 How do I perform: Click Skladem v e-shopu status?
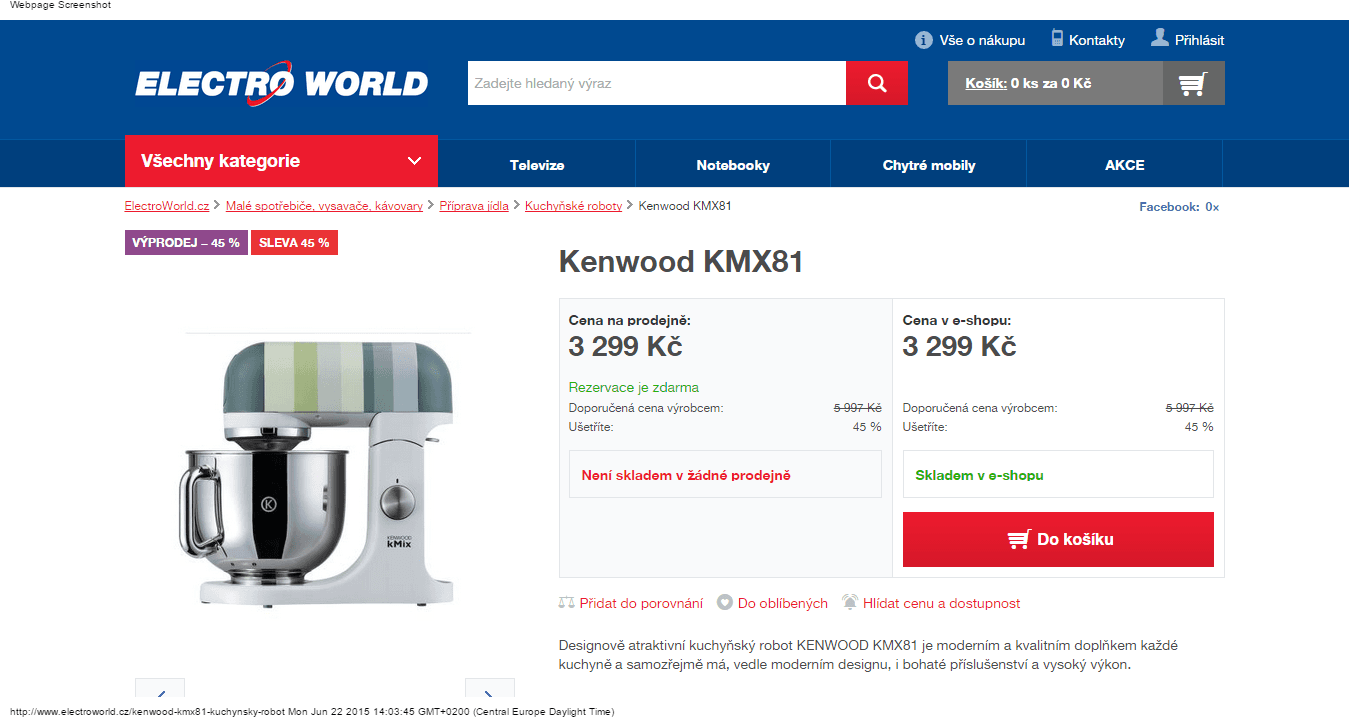pos(1058,474)
